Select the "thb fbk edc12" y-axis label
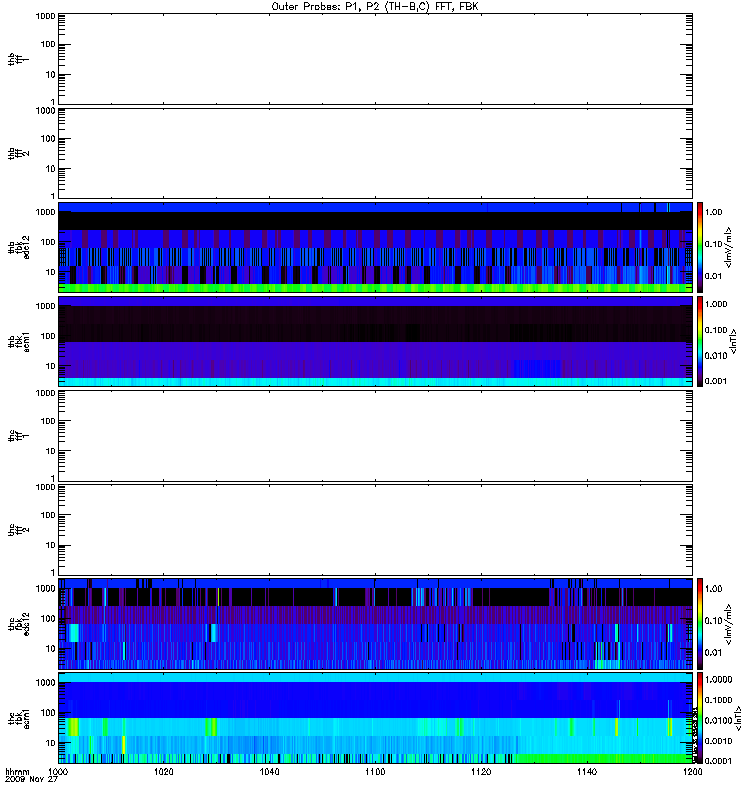This screenshot has height=800, width=750. [x=19, y=247]
